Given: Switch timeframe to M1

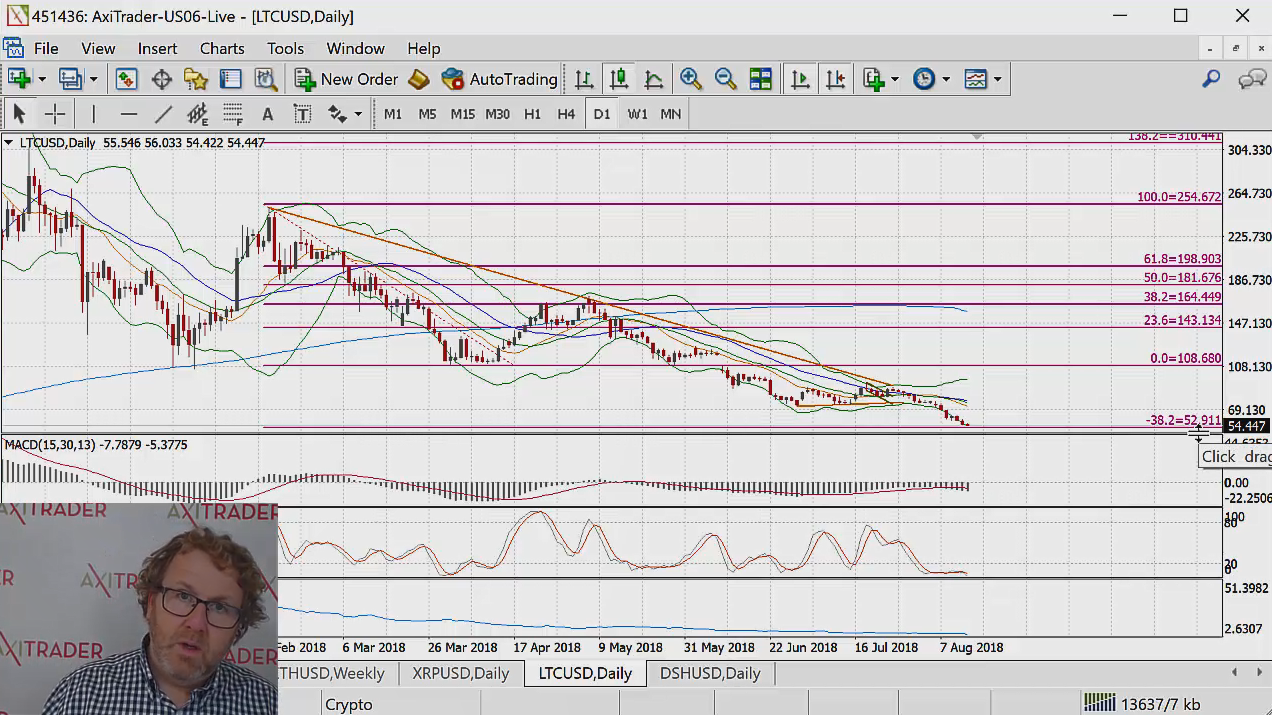Looking at the screenshot, I should 393,114.
